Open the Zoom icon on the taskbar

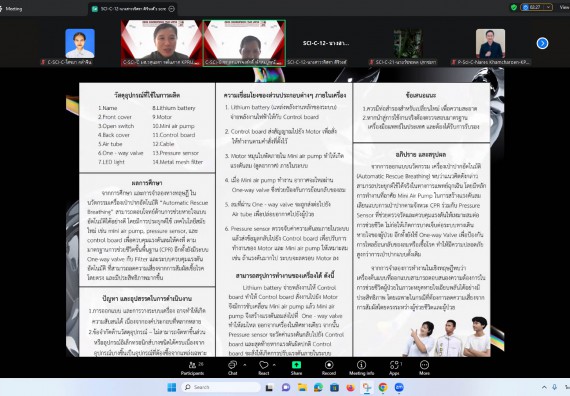pyautogui.click(x=399, y=388)
